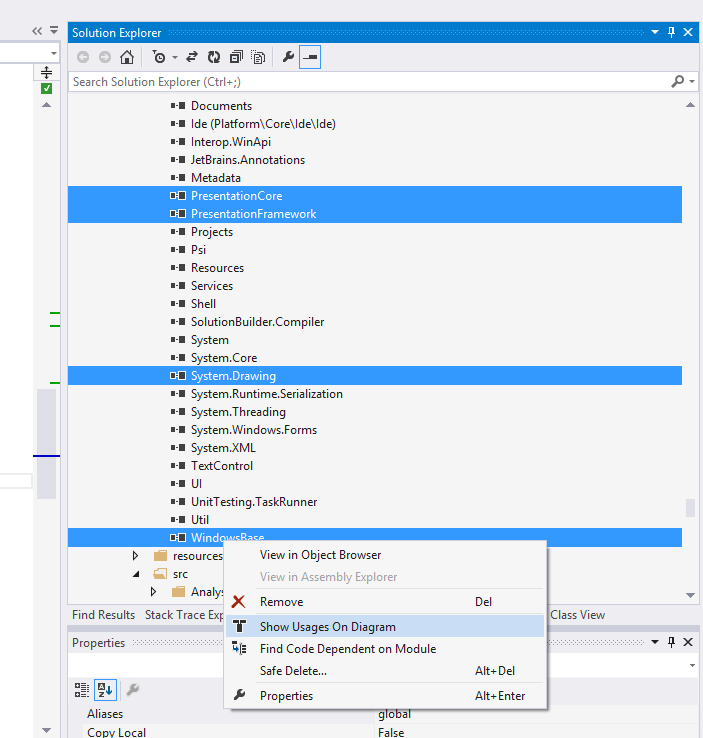The image size is (703, 738).
Task: Select System.Runtime.Serialization reference
Action: coord(267,394)
